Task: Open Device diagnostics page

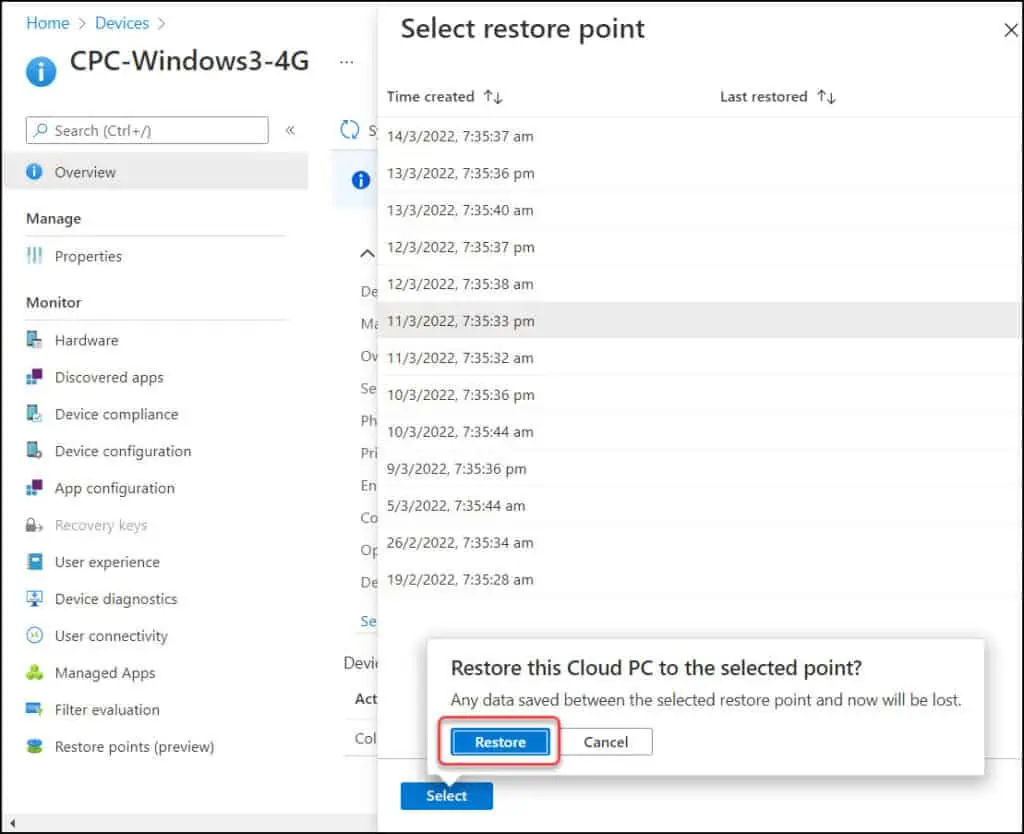Action: 116,599
